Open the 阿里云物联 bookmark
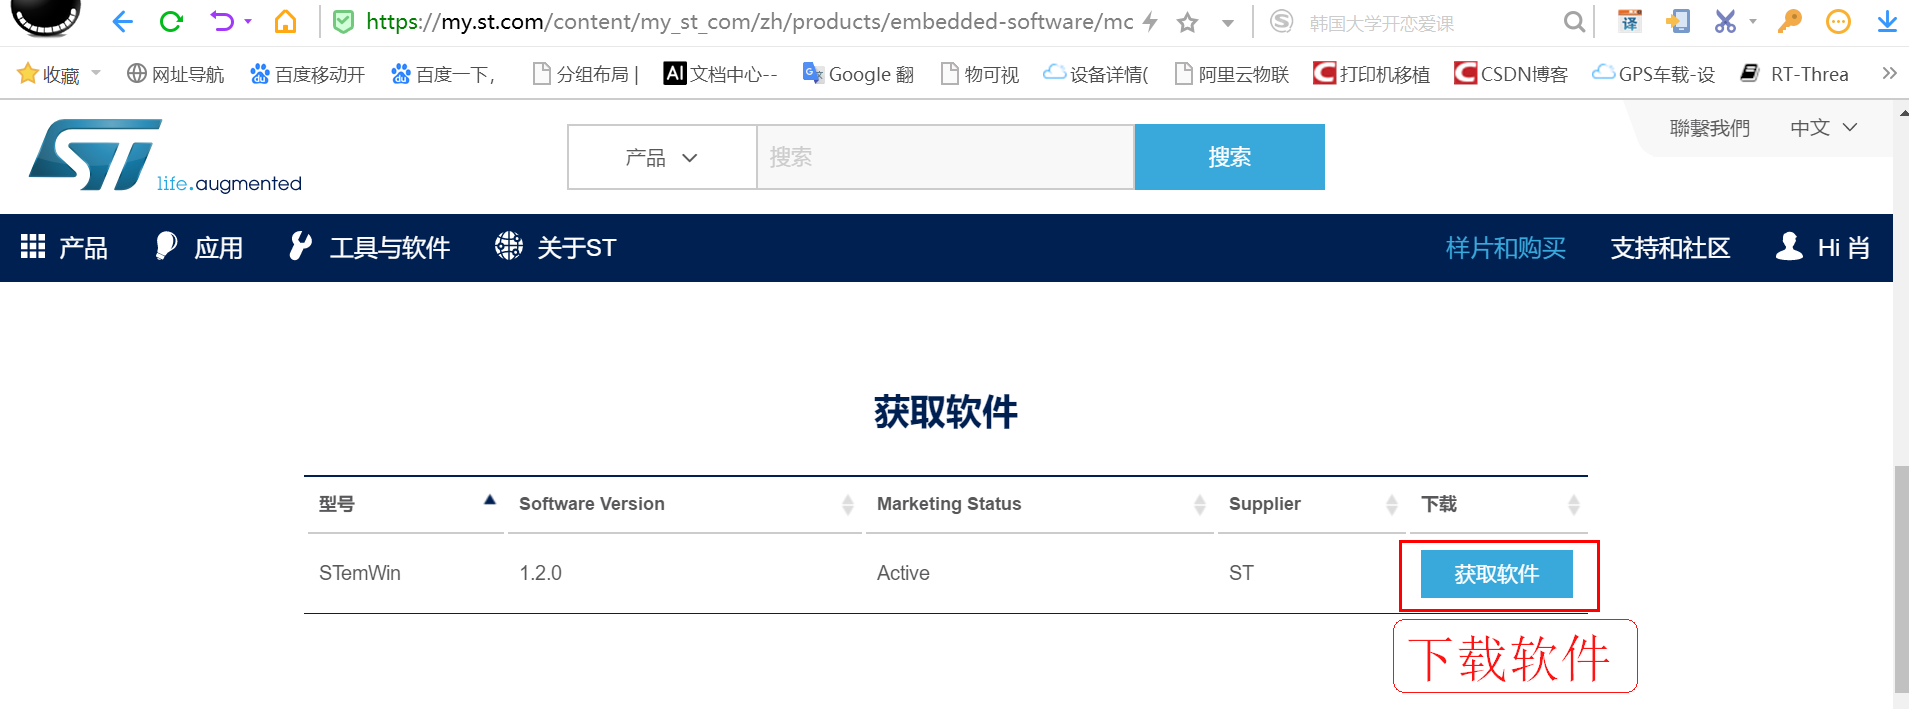Viewport: 1909px width, 709px height. click(1232, 74)
